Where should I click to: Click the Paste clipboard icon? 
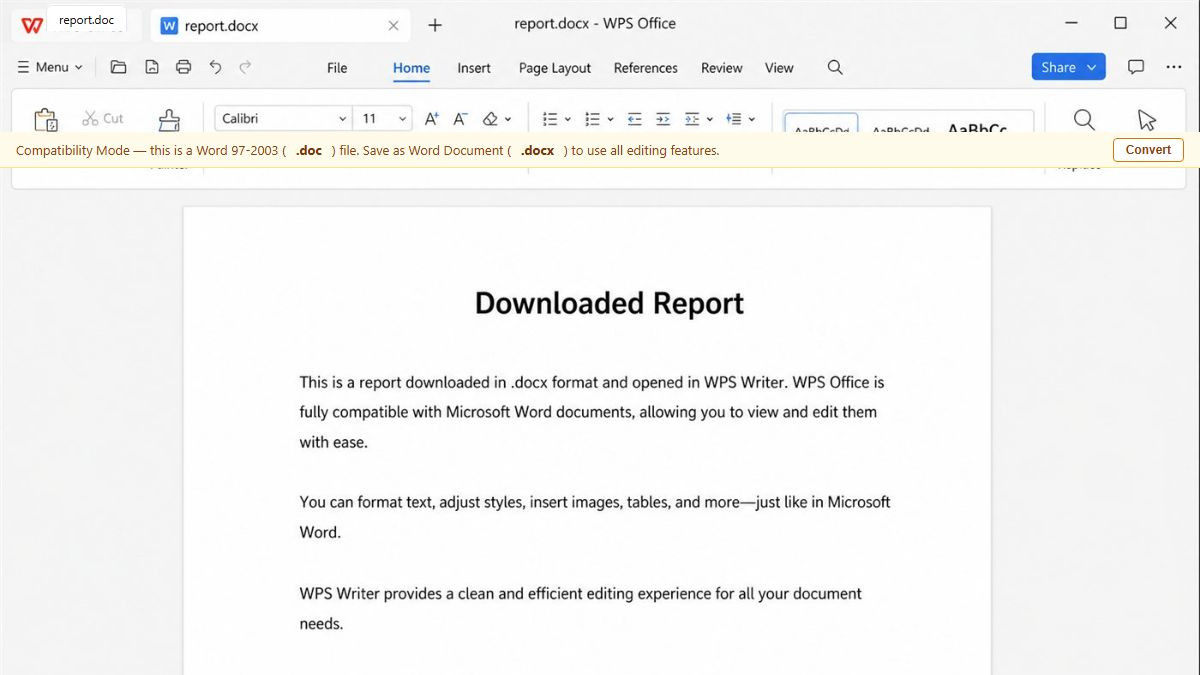[46, 119]
